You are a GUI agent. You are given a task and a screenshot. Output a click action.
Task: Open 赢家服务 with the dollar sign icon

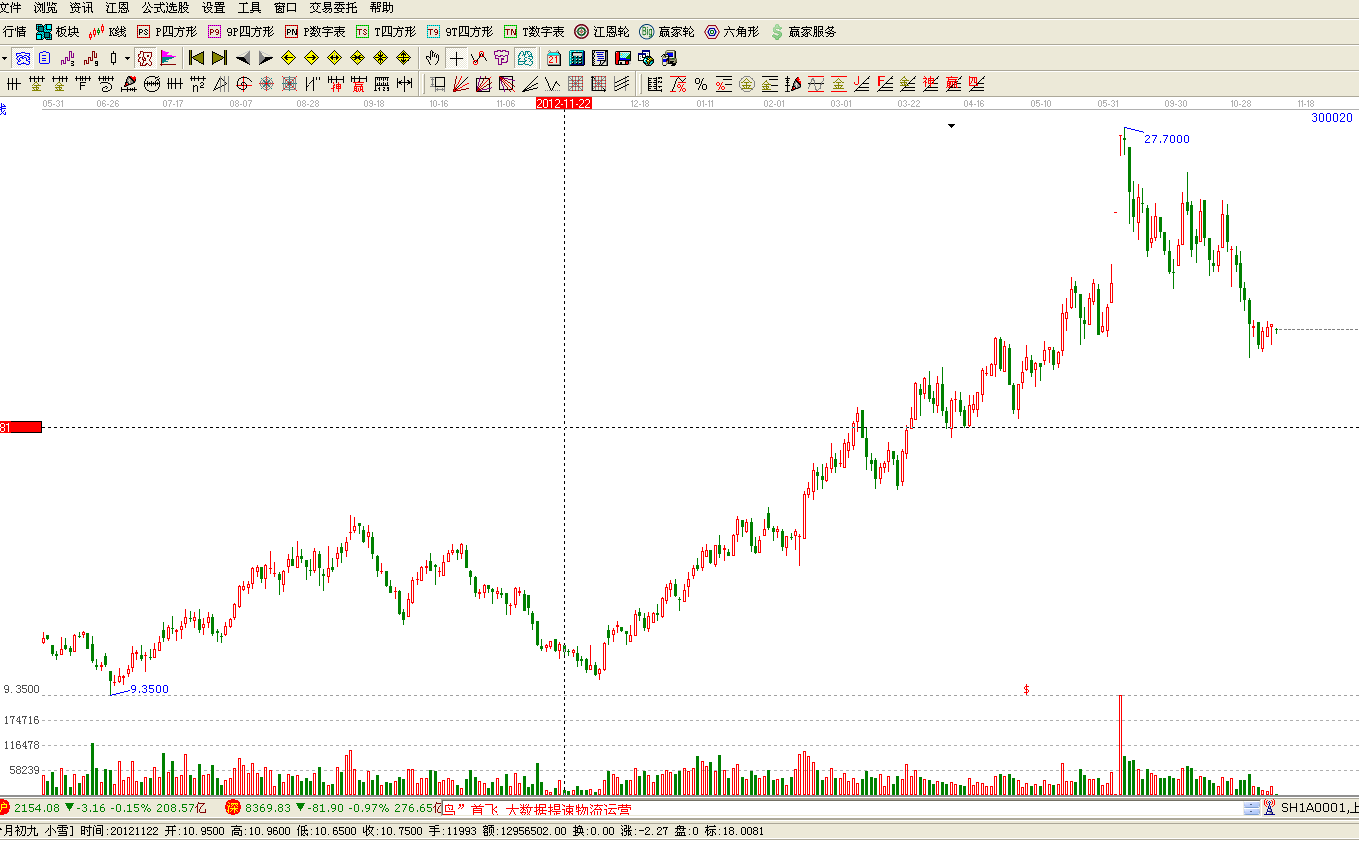click(x=803, y=32)
